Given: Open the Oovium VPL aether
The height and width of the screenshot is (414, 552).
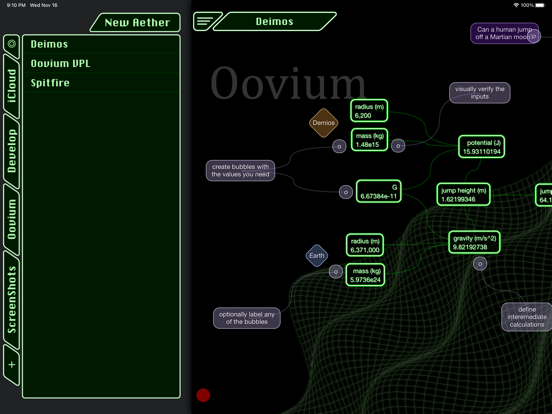Looking at the screenshot, I should coord(101,63).
